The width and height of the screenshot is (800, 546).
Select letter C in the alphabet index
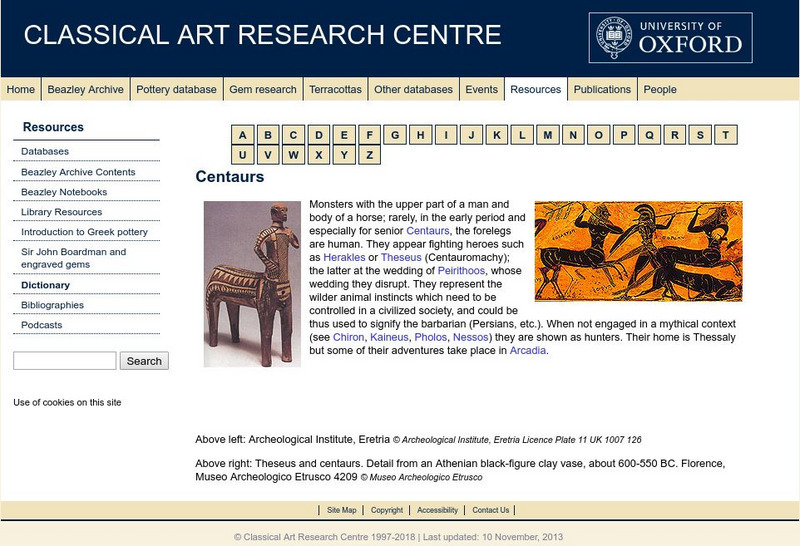pyautogui.click(x=293, y=135)
